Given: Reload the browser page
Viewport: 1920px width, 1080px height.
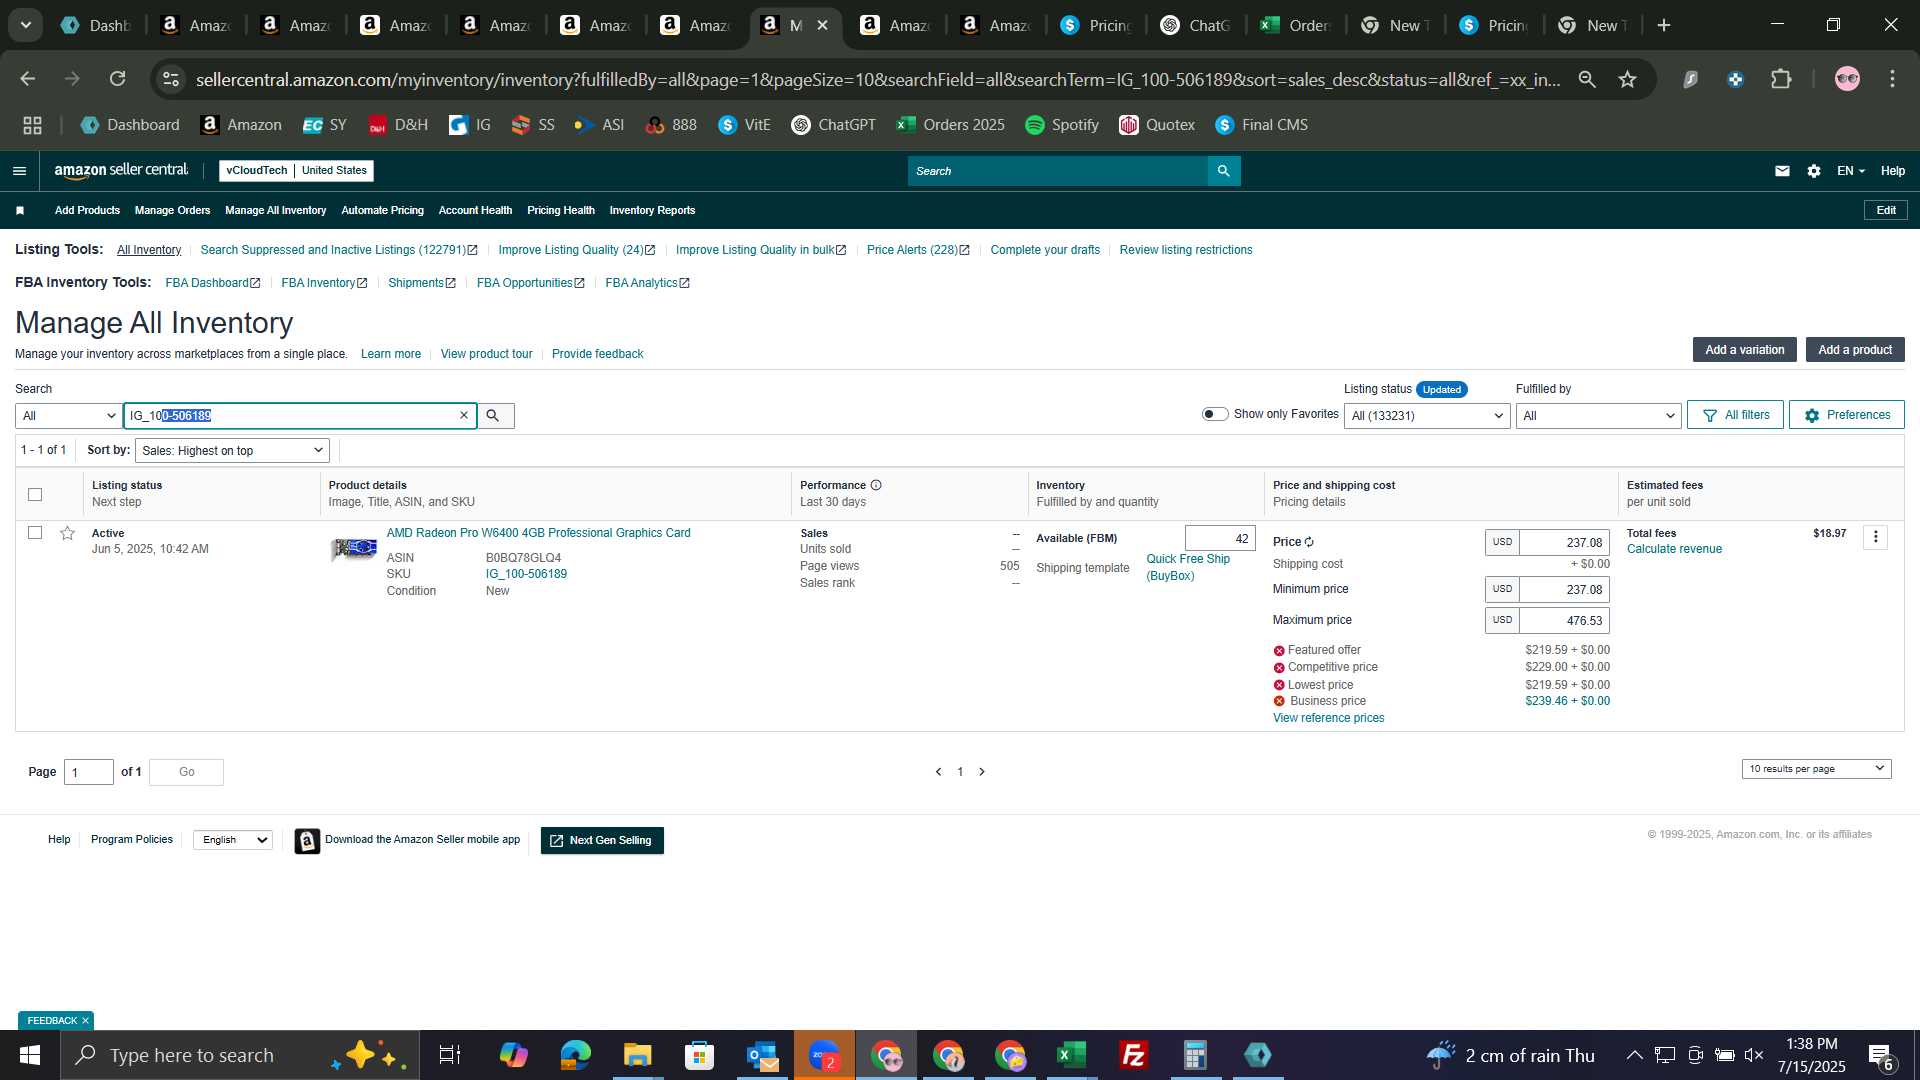Looking at the screenshot, I should (x=118, y=79).
